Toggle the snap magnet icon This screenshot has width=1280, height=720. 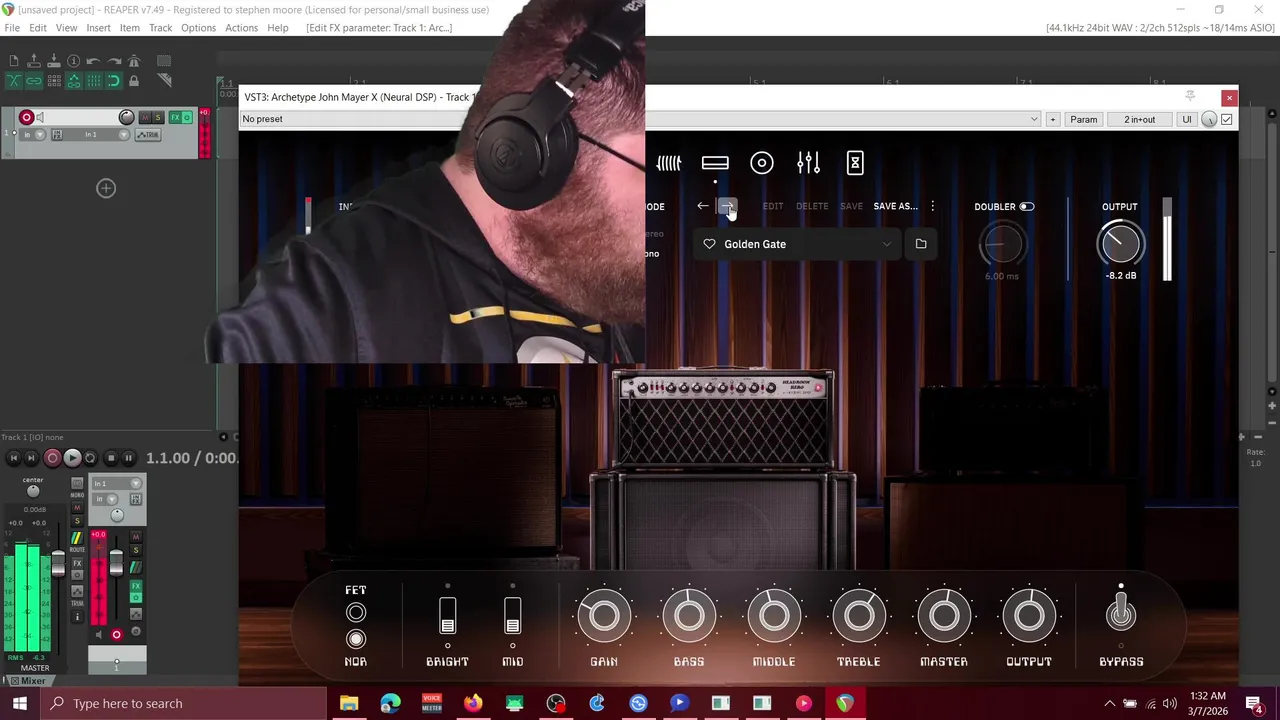(x=114, y=81)
